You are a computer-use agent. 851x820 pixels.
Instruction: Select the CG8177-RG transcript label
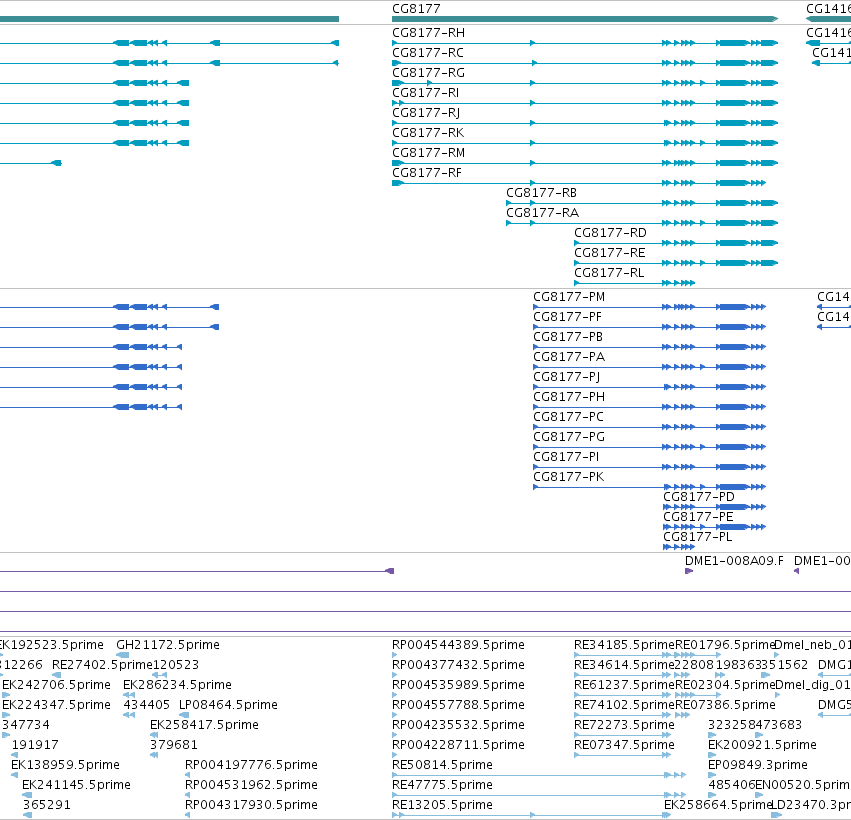click(x=428, y=73)
